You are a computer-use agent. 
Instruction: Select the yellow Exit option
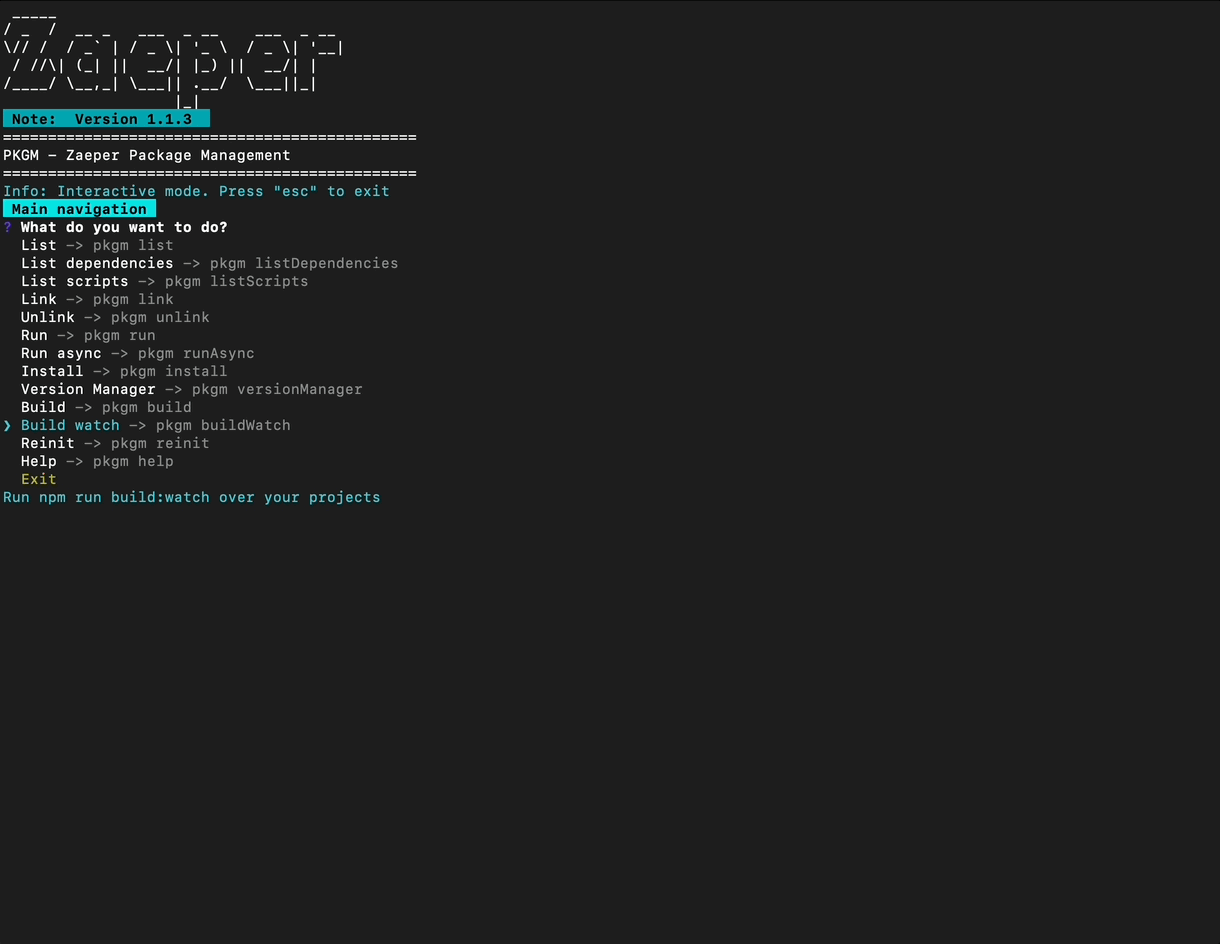[39, 479]
